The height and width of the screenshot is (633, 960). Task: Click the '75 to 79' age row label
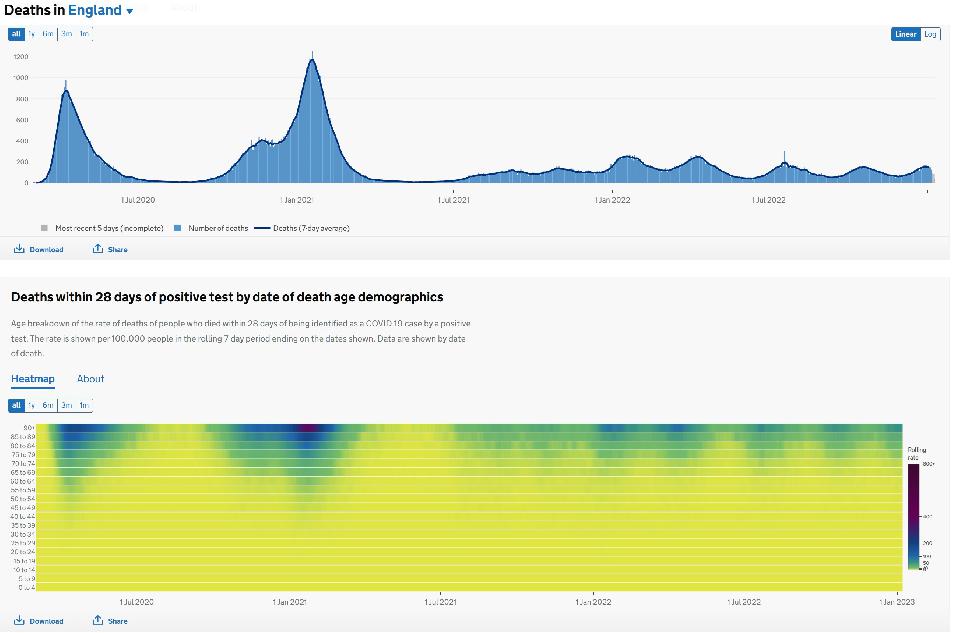[23, 454]
